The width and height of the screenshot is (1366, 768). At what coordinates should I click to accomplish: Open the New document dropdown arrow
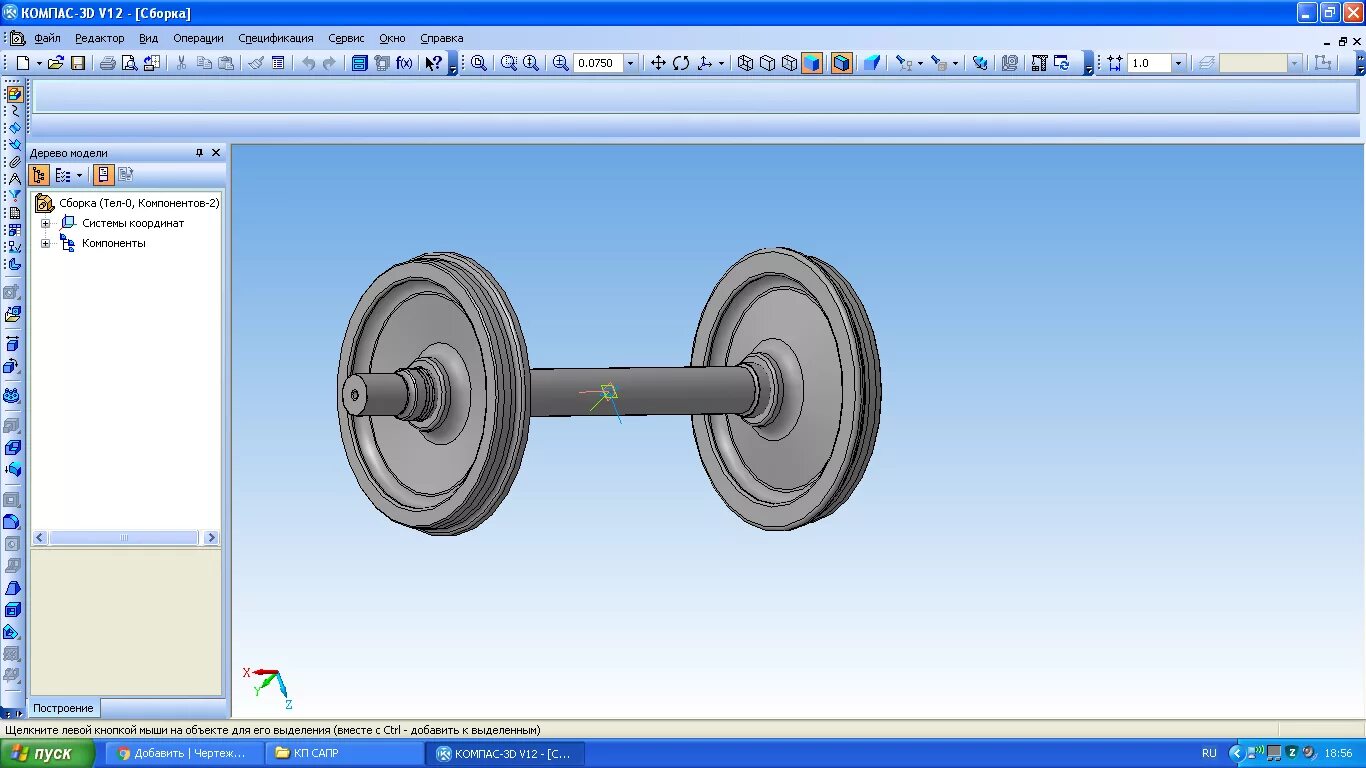click(39, 63)
